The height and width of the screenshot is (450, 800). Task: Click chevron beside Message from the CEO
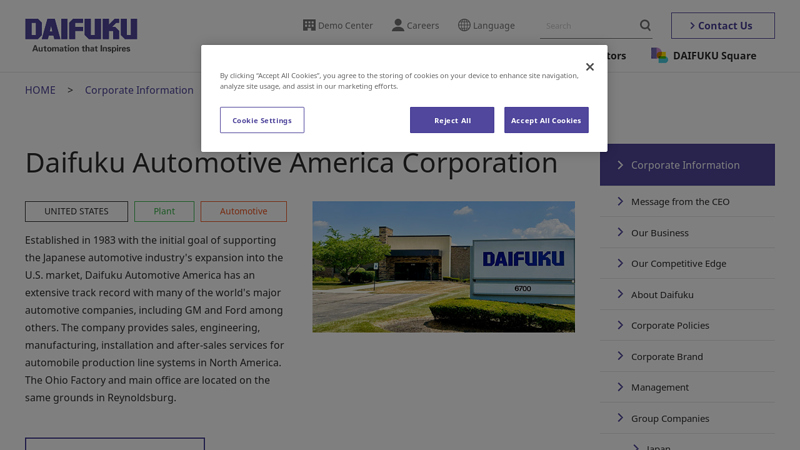(x=620, y=201)
